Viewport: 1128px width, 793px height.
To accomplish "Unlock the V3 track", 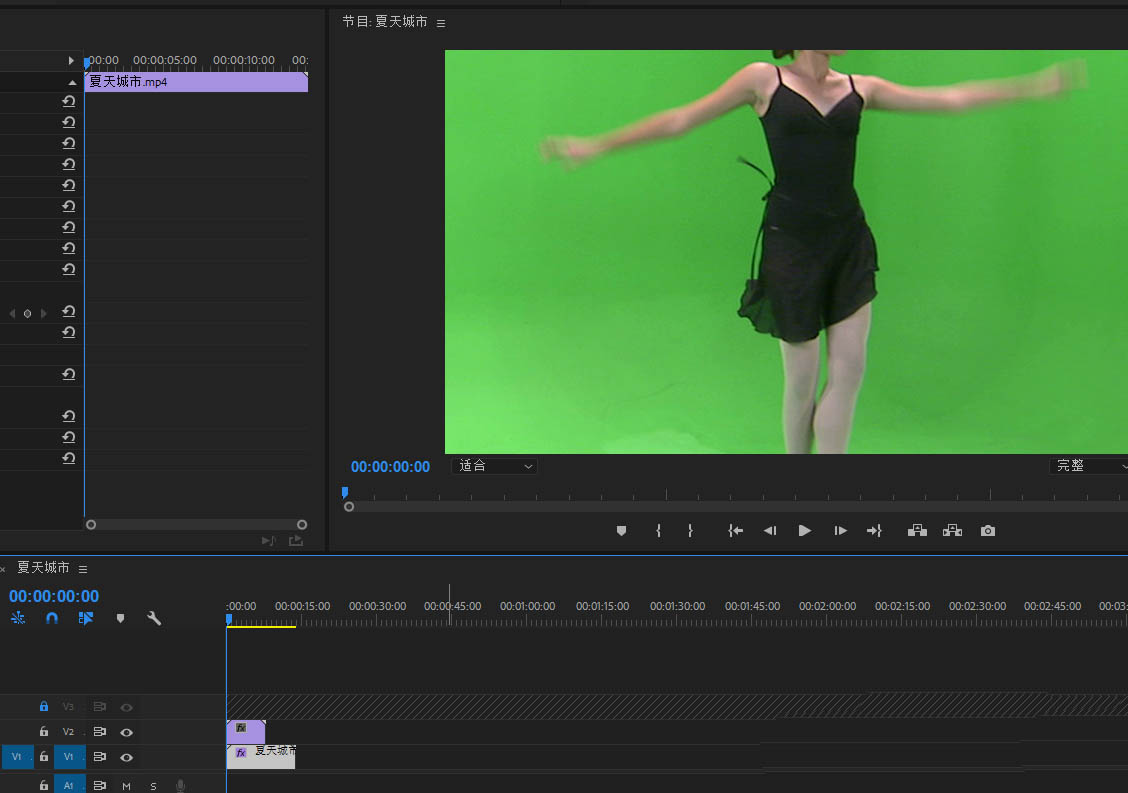I will click(44, 707).
